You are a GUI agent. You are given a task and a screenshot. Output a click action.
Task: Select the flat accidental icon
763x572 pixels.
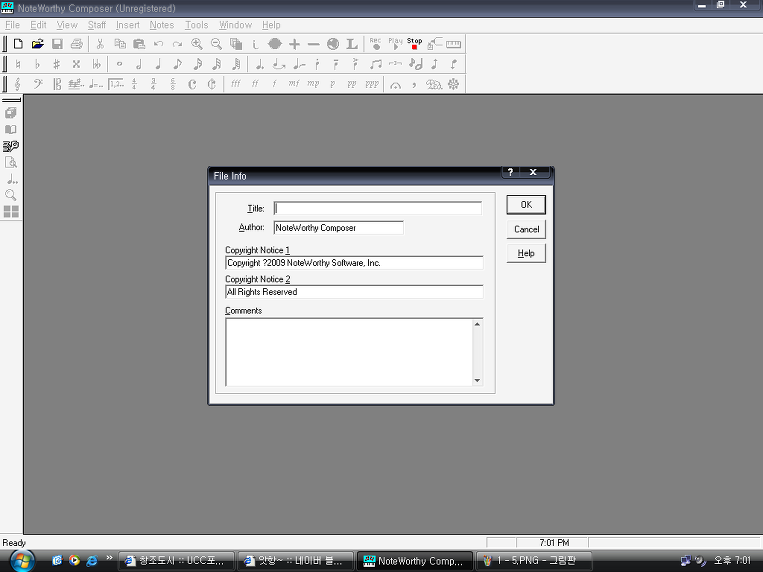point(37,64)
